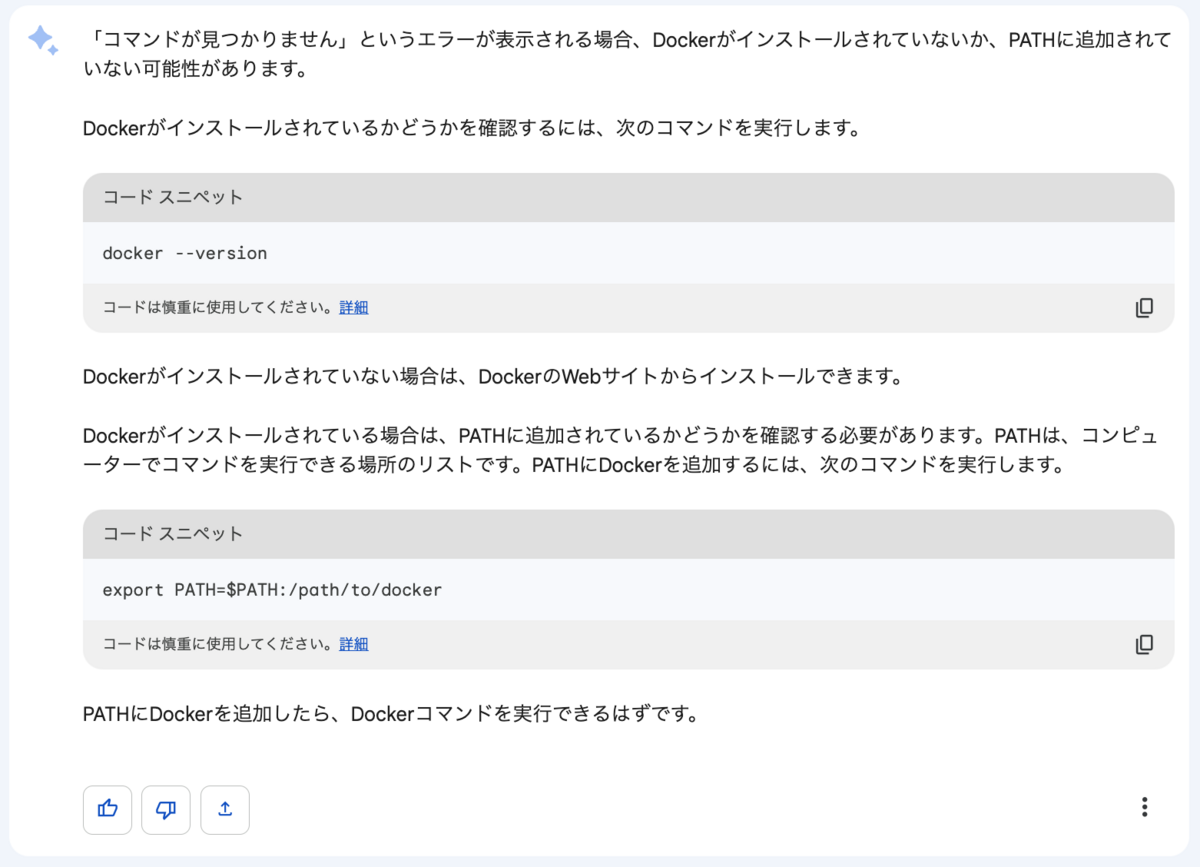Open the three-dot more options menu
The image size is (1200, 867).
coord(1144,808)
